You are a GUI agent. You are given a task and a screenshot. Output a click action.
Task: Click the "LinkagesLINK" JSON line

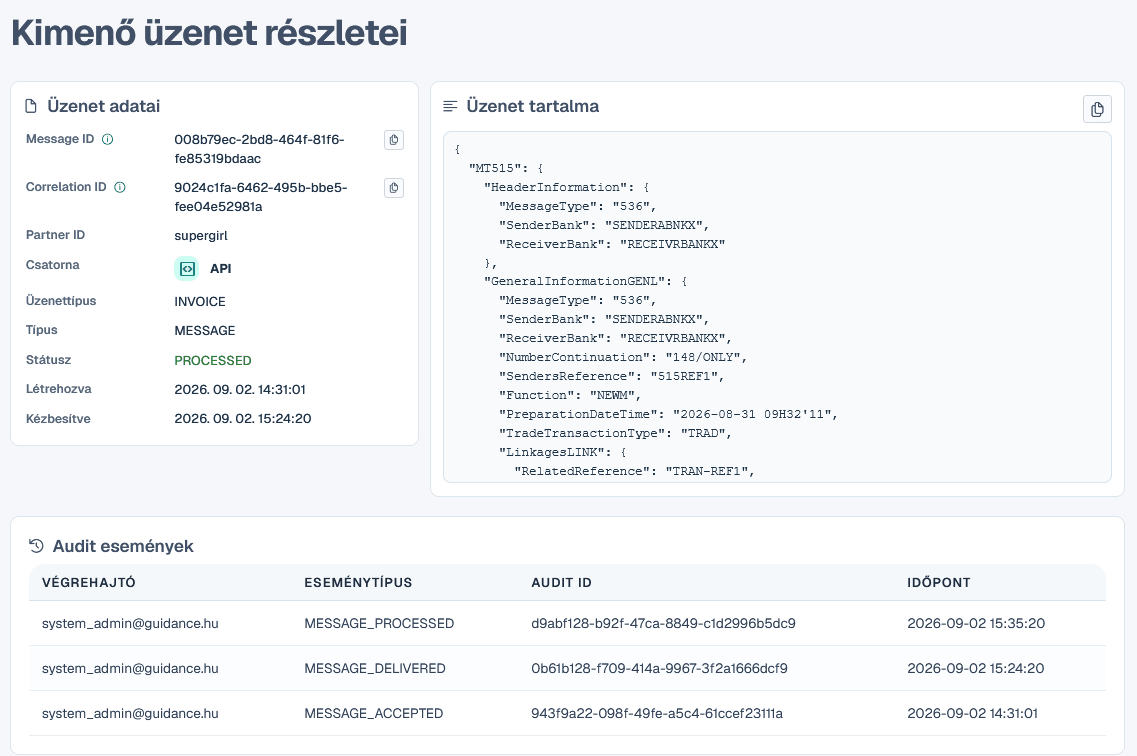coord(563,452)
